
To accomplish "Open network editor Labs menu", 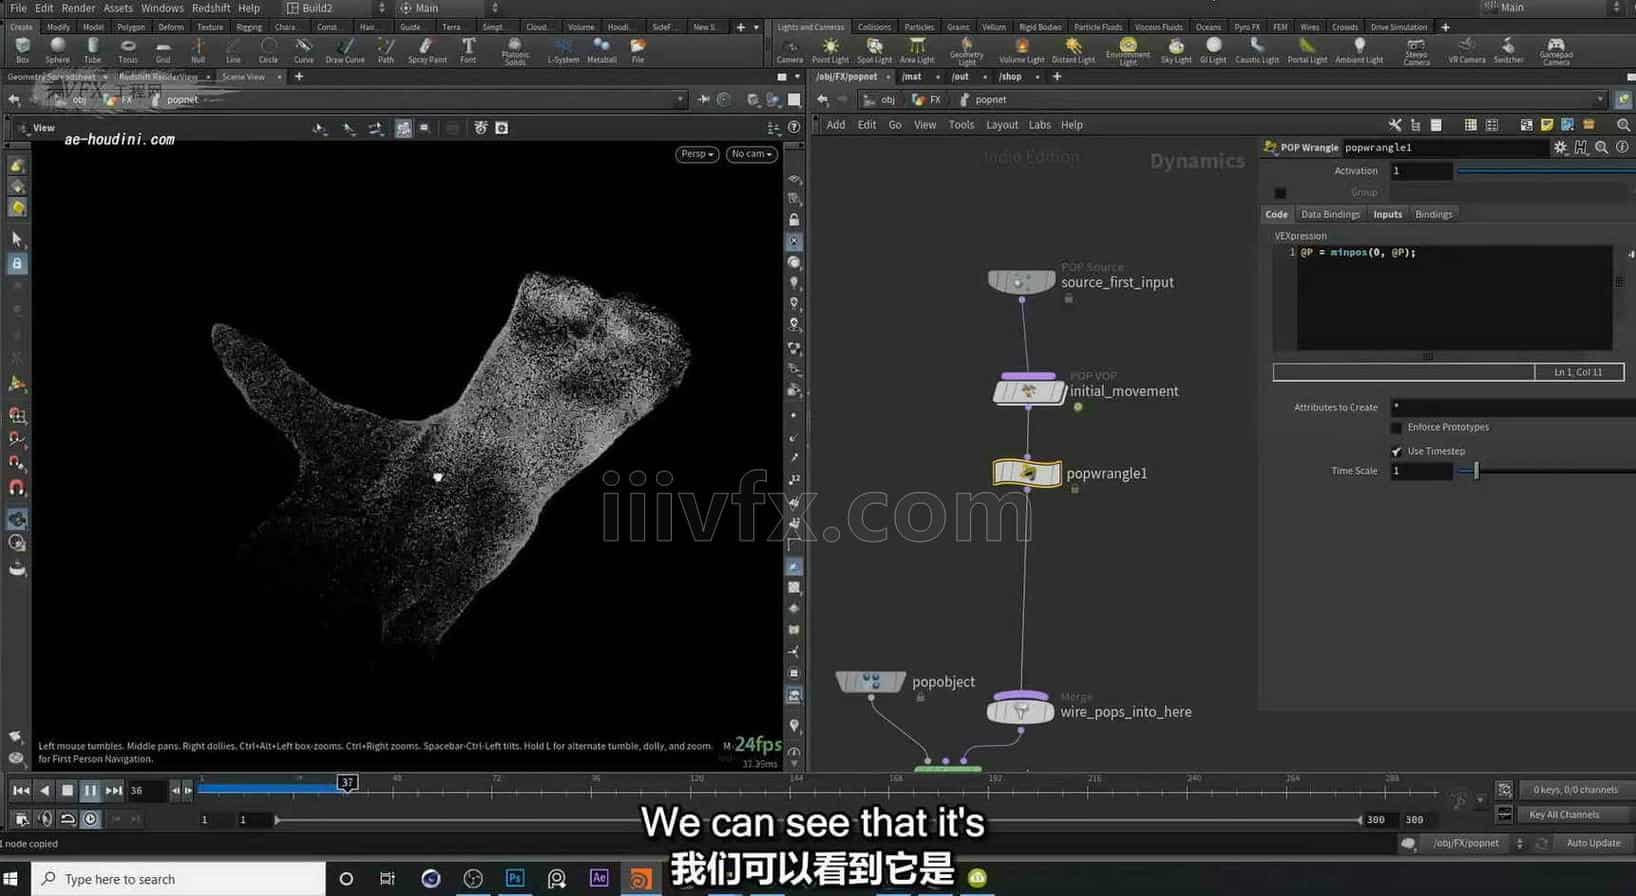I will (1040, 125).
